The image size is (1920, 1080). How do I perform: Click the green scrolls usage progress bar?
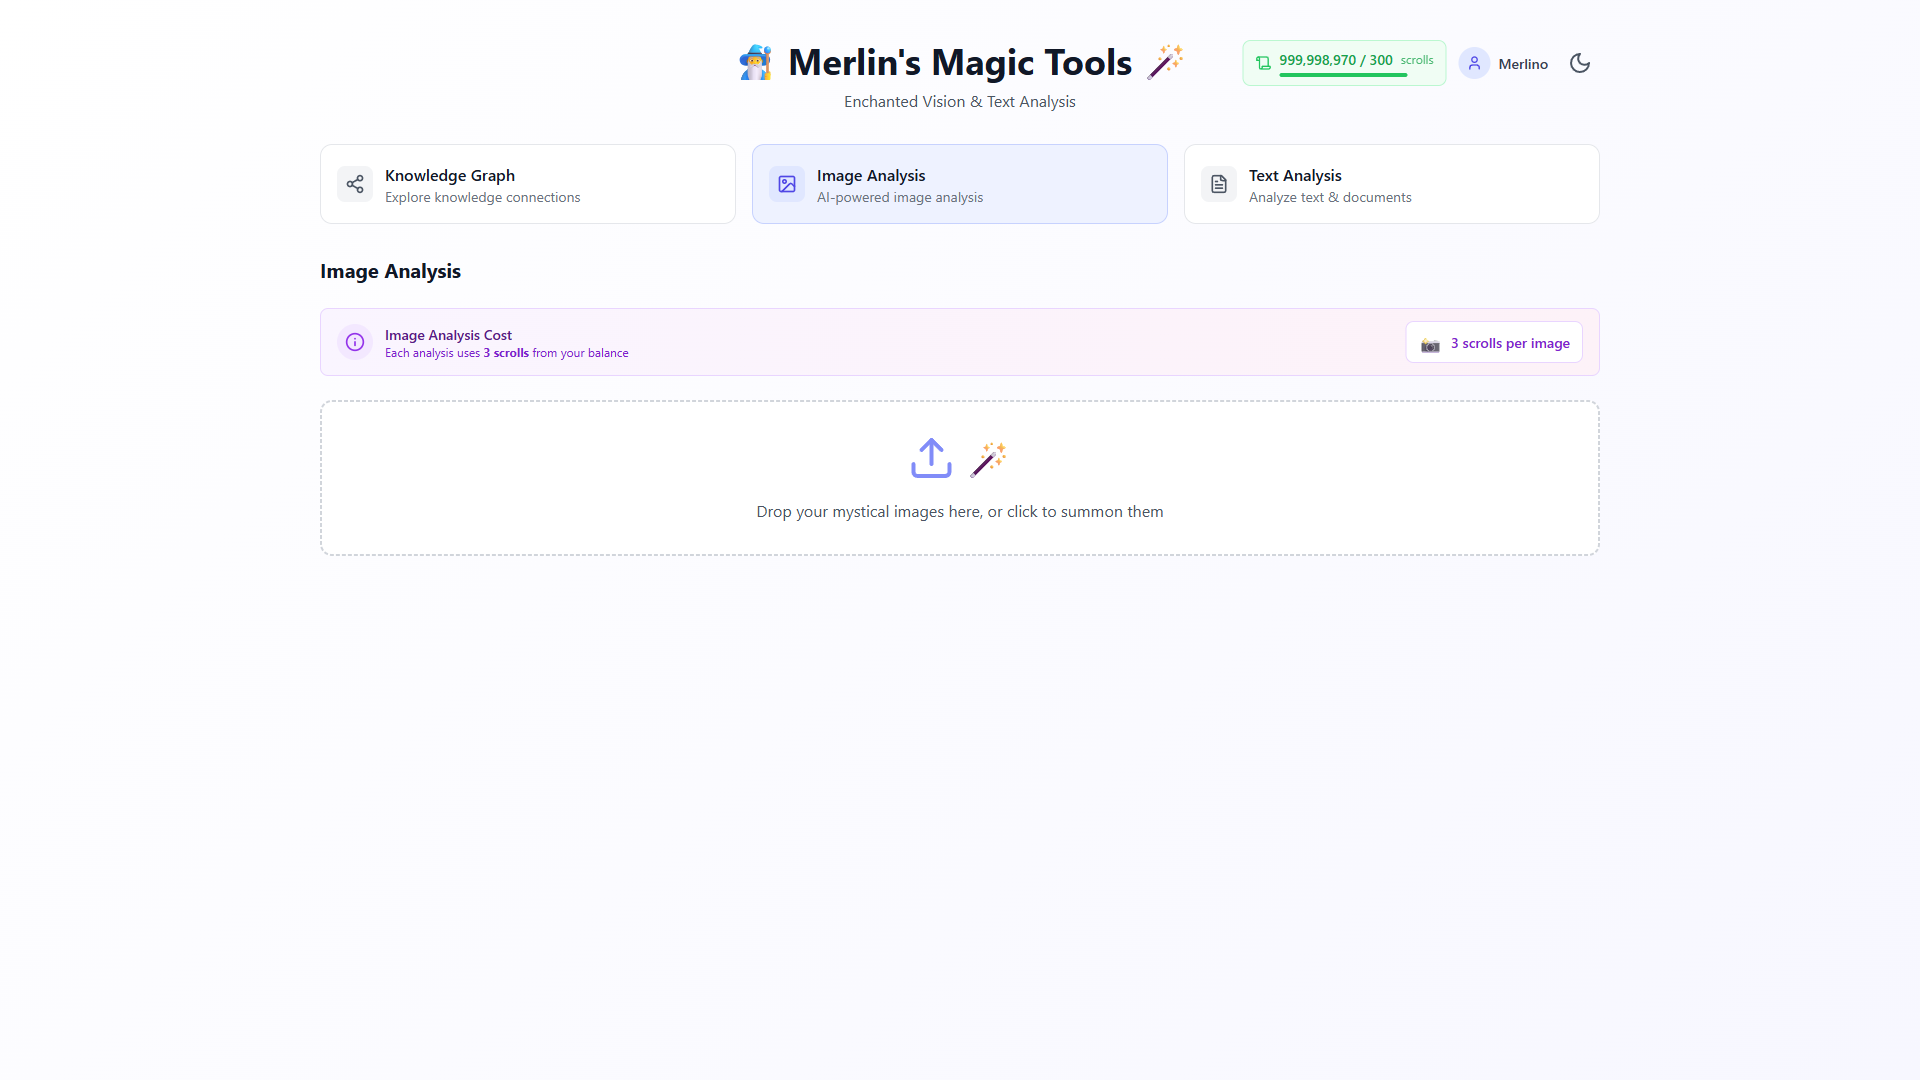(1343, 75)
